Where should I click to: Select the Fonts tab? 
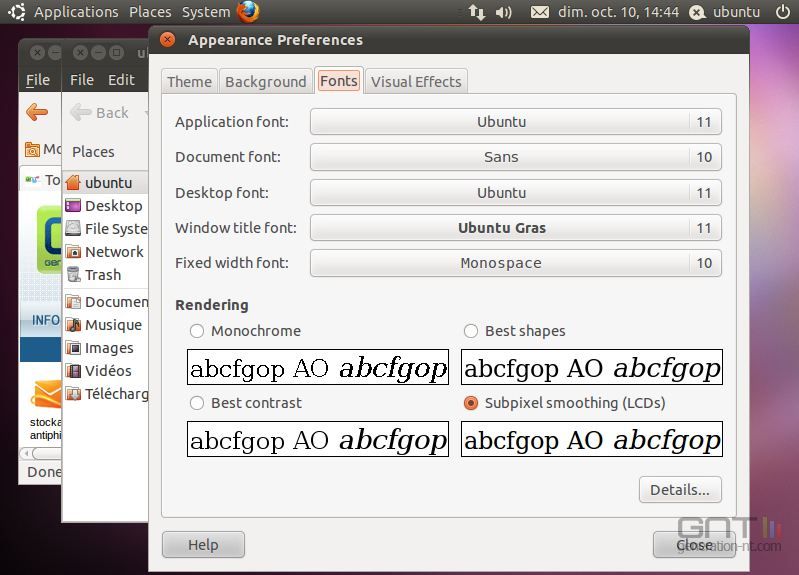pos(339,81)
